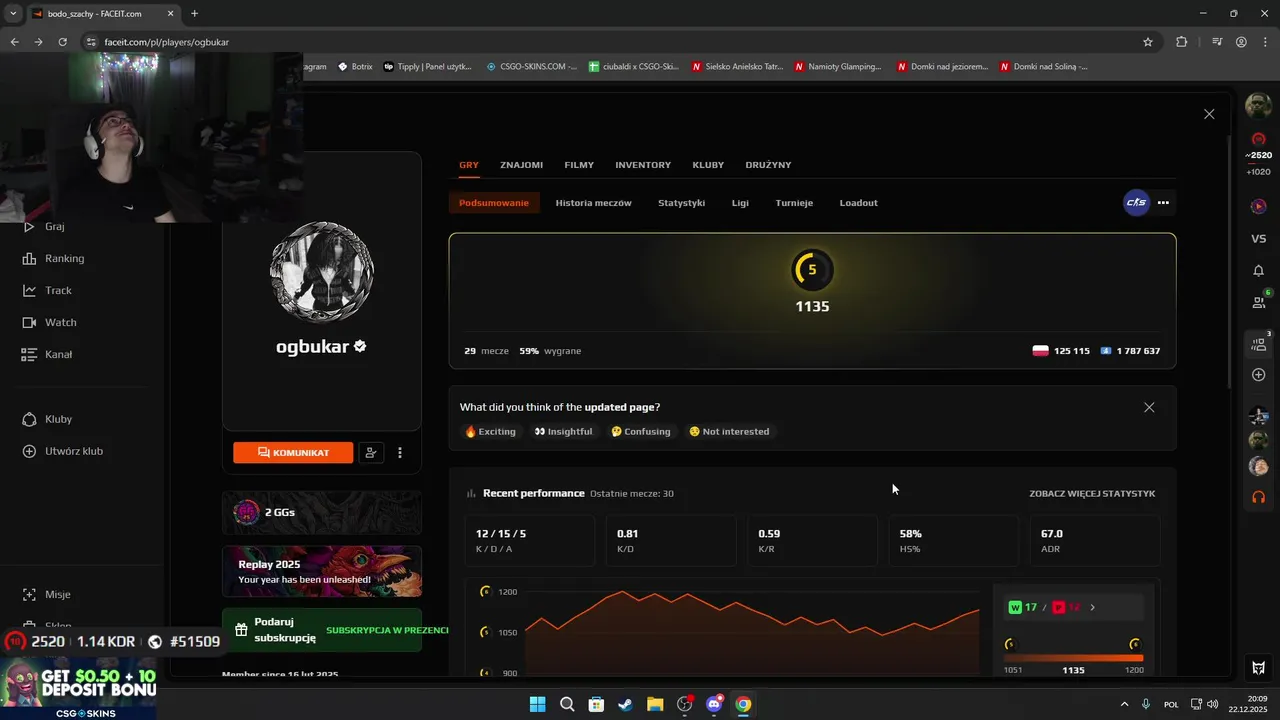Image resolution: width=1280 pixels, height=720 pixels.
Task: Open party icon with badge 3
Action: pos(1260,343)
